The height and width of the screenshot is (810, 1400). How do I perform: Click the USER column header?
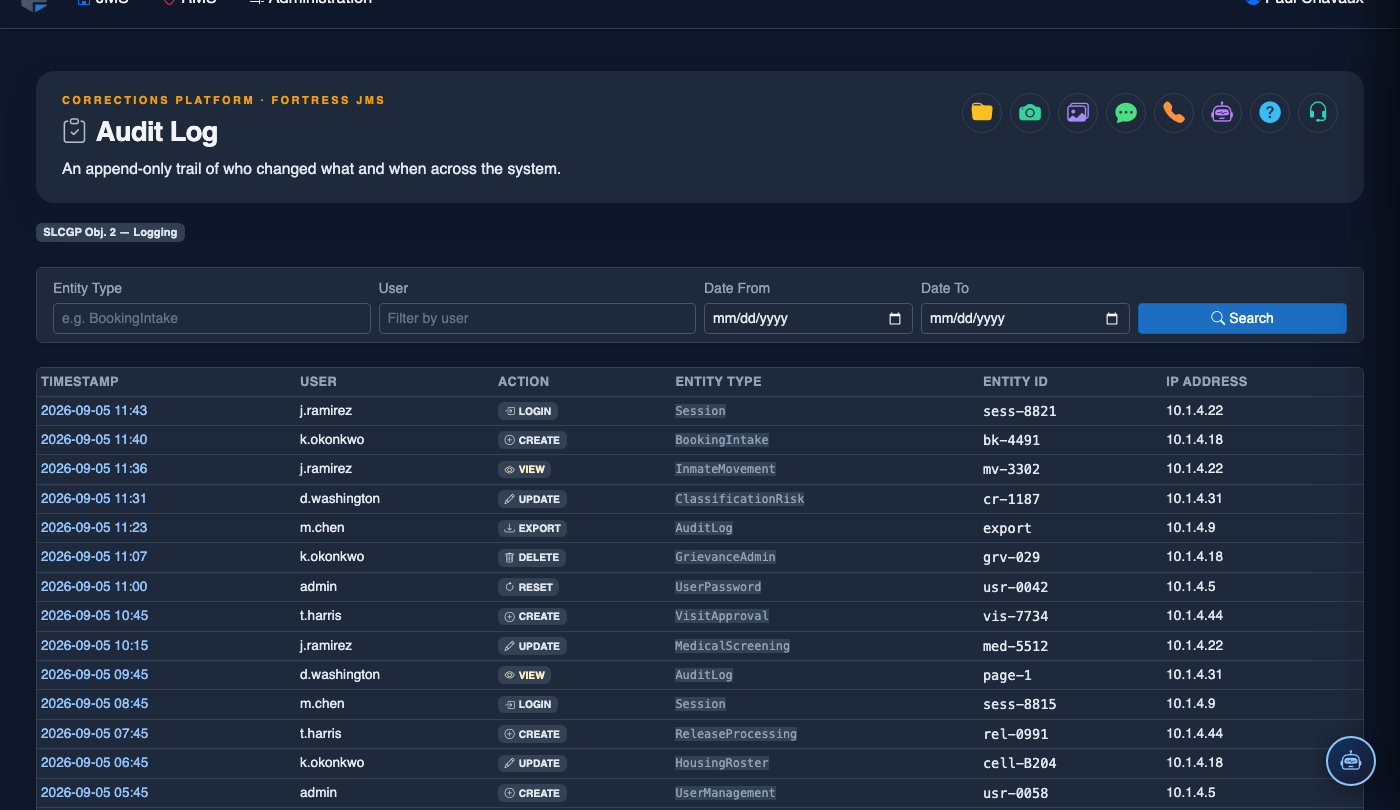(x=318, y=381)
